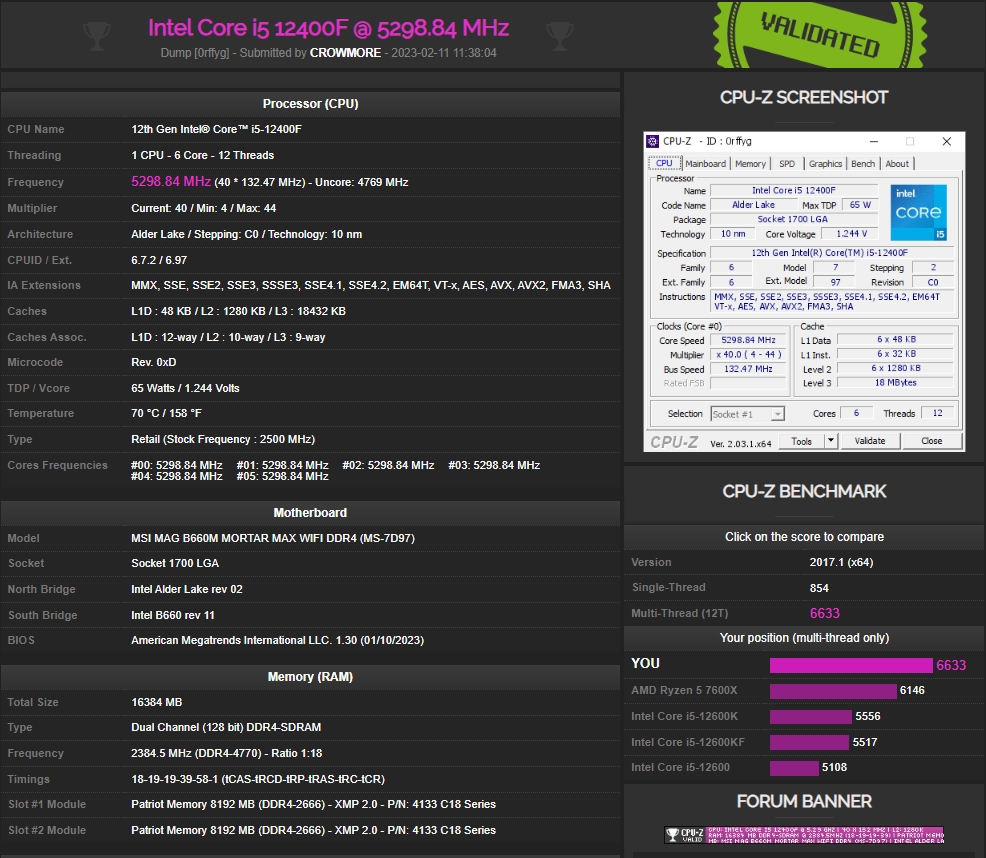Click the Caches L1D 48 KB row value
Screen dimensions: 986x858
(x=238, y=311)
